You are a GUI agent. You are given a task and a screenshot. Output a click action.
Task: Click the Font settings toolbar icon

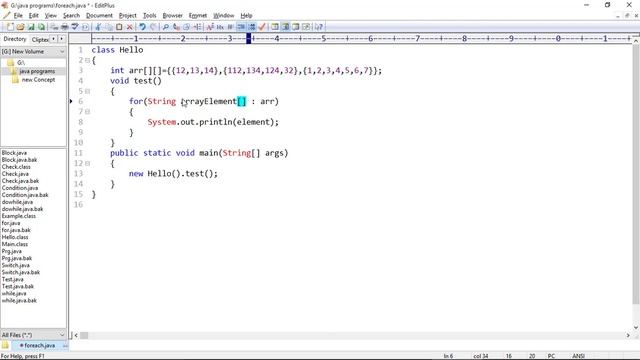pos(210,27)
